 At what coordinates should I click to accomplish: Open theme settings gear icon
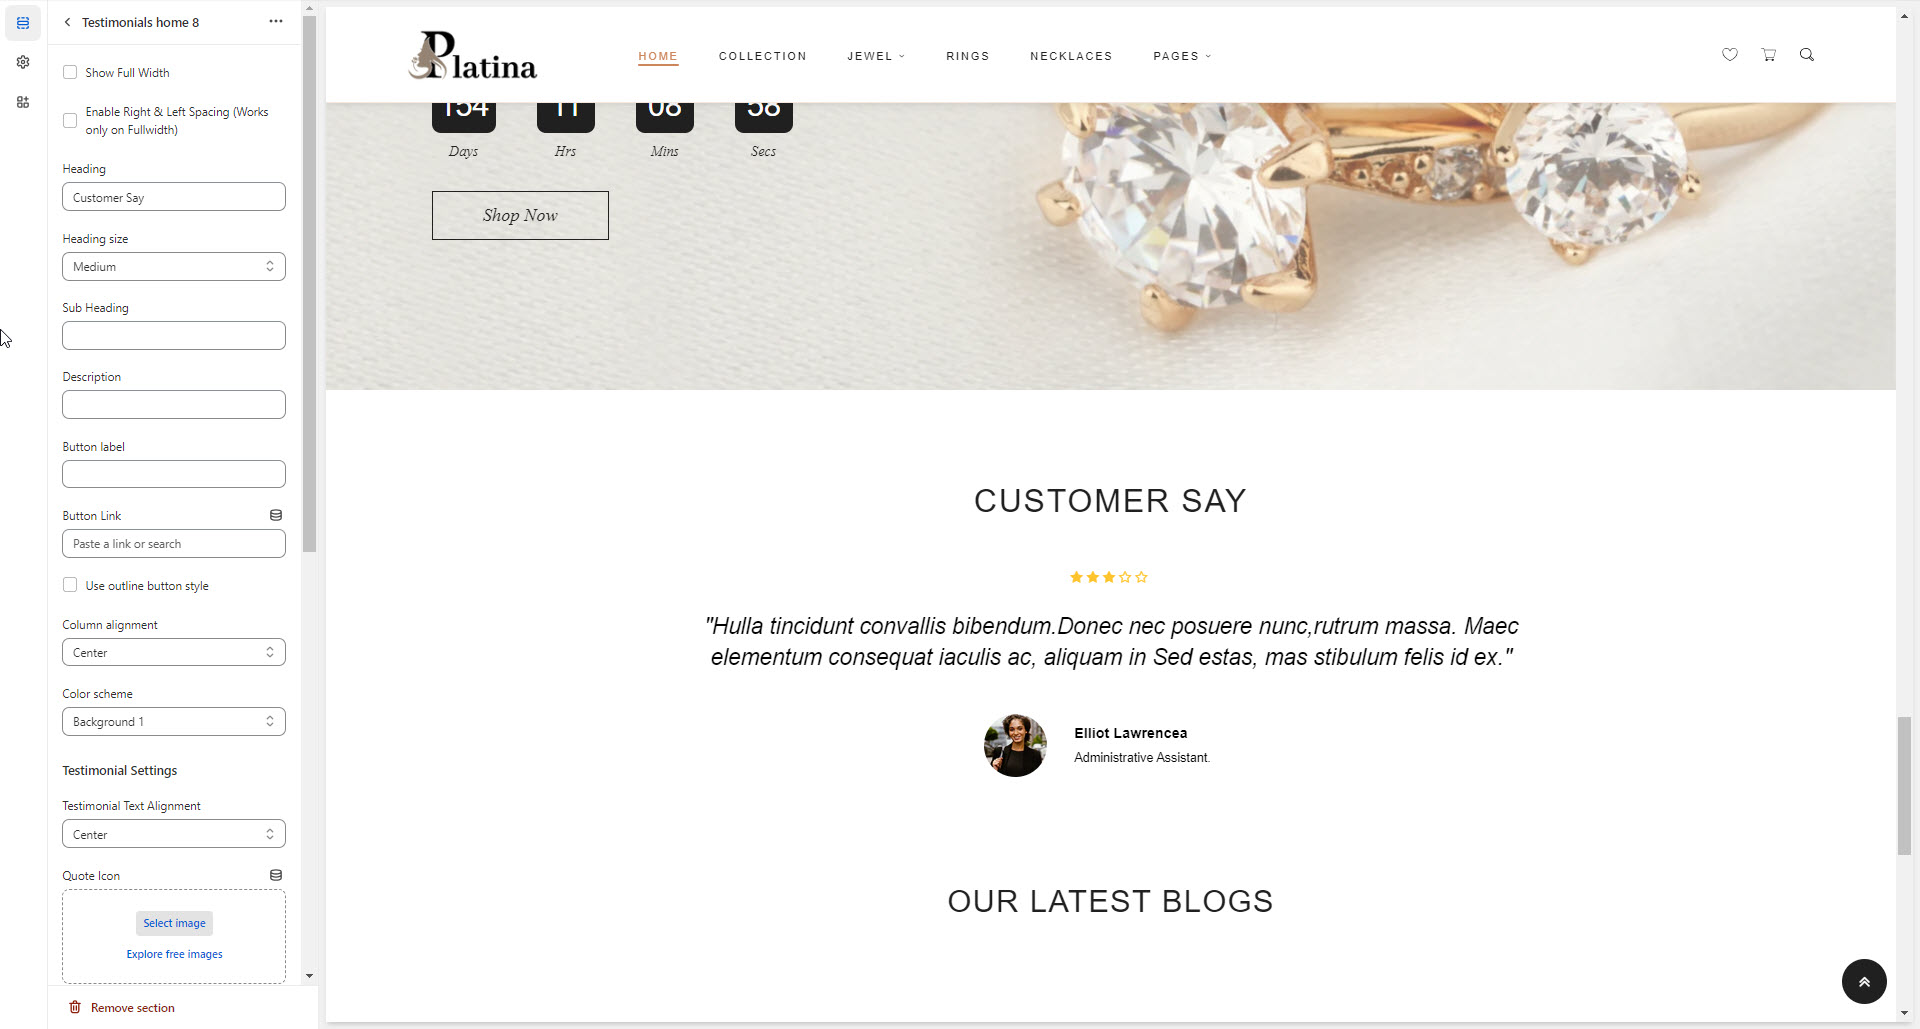click(x=23, y=62)
